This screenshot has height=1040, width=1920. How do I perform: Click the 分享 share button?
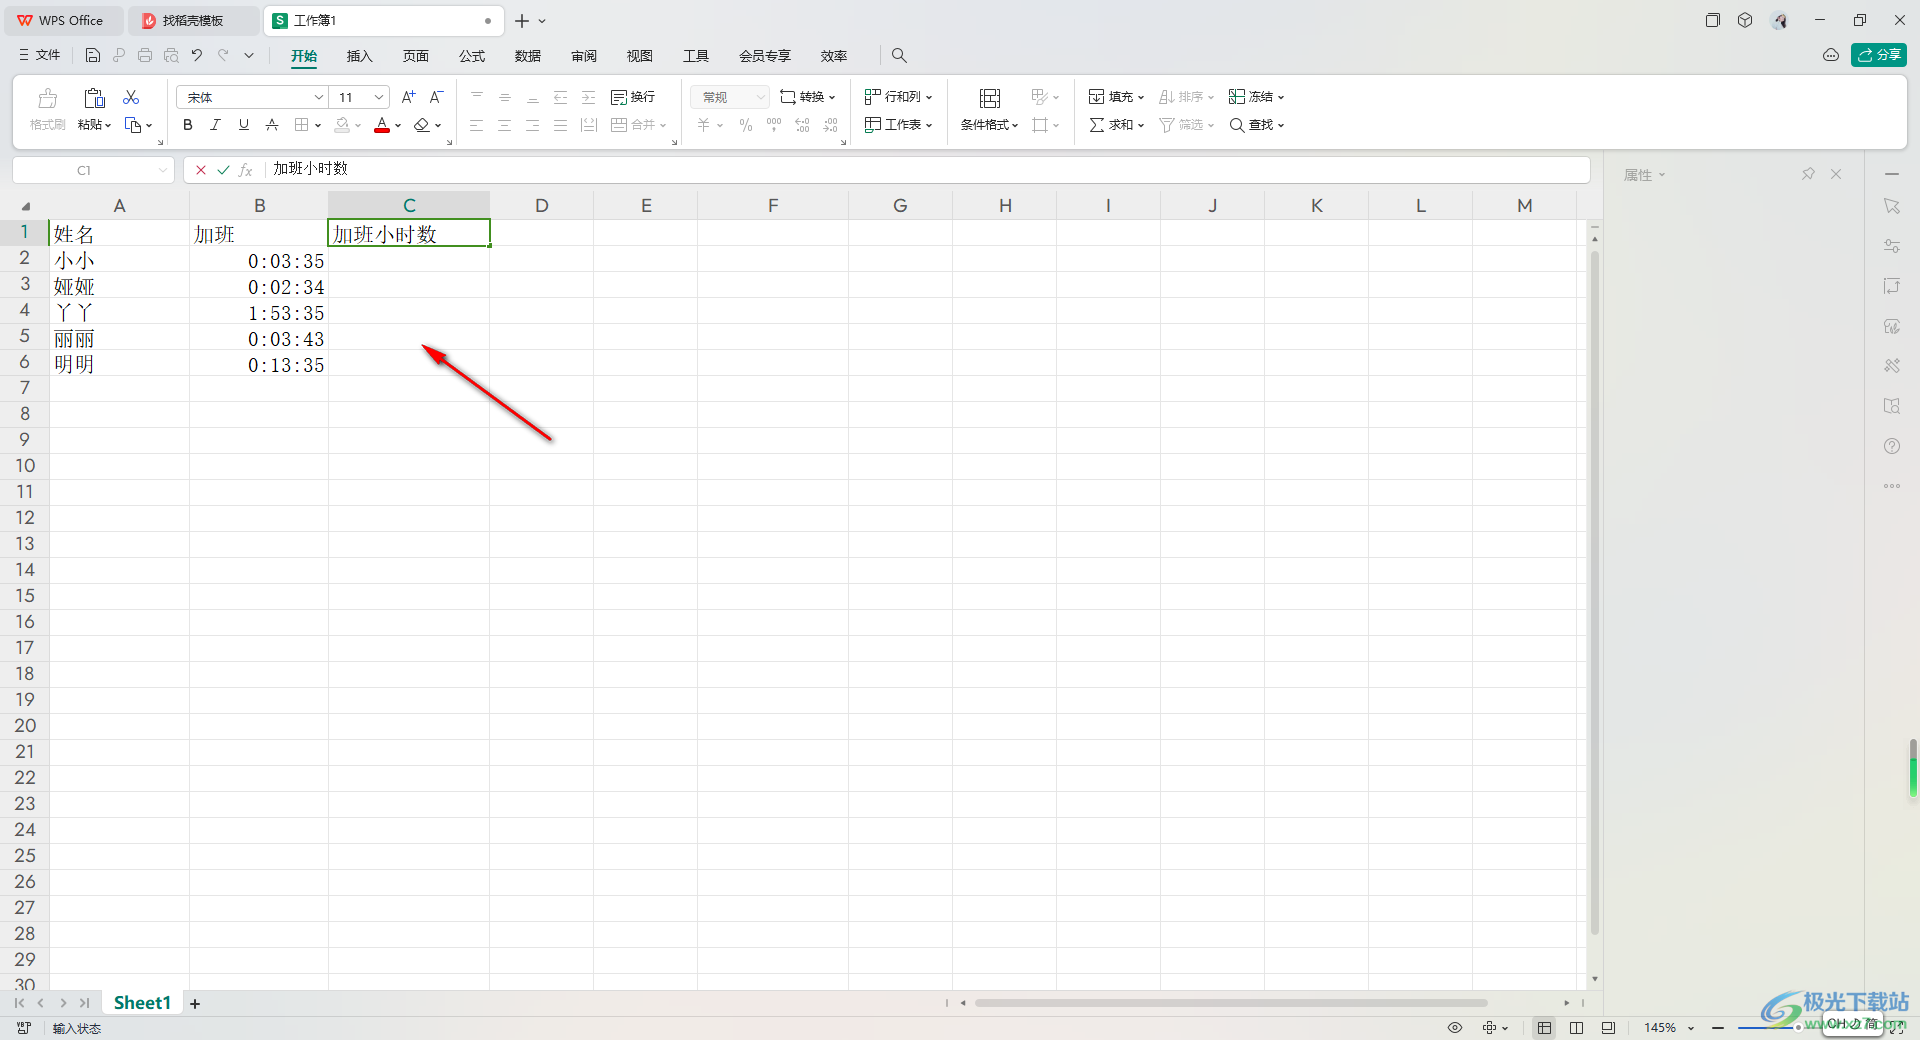1879,55
